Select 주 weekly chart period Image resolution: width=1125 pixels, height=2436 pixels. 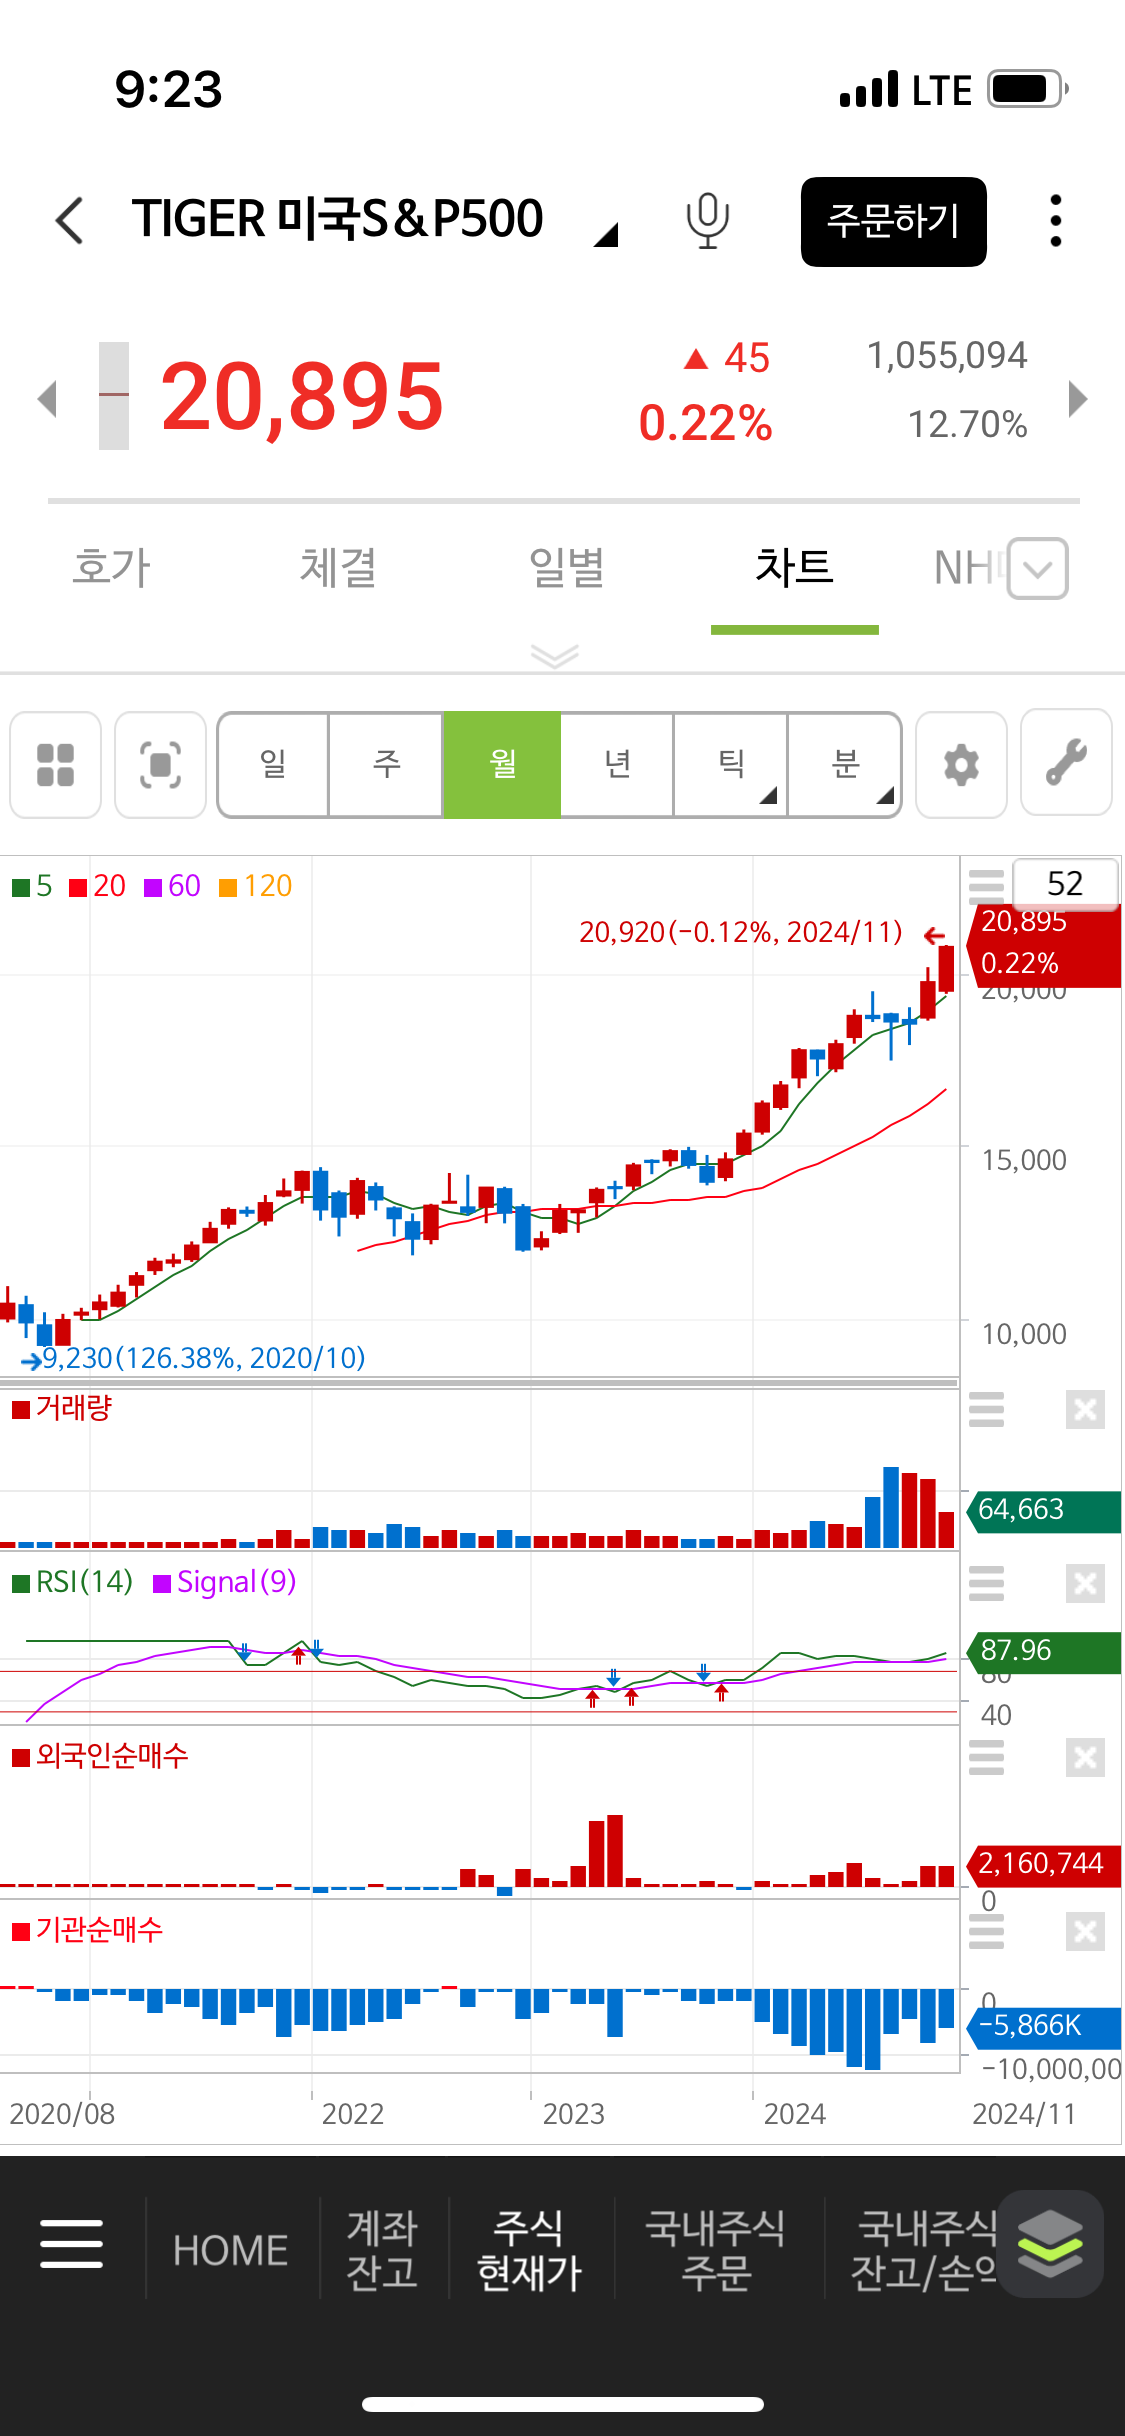pyautogui.click(x=387, y=765)
